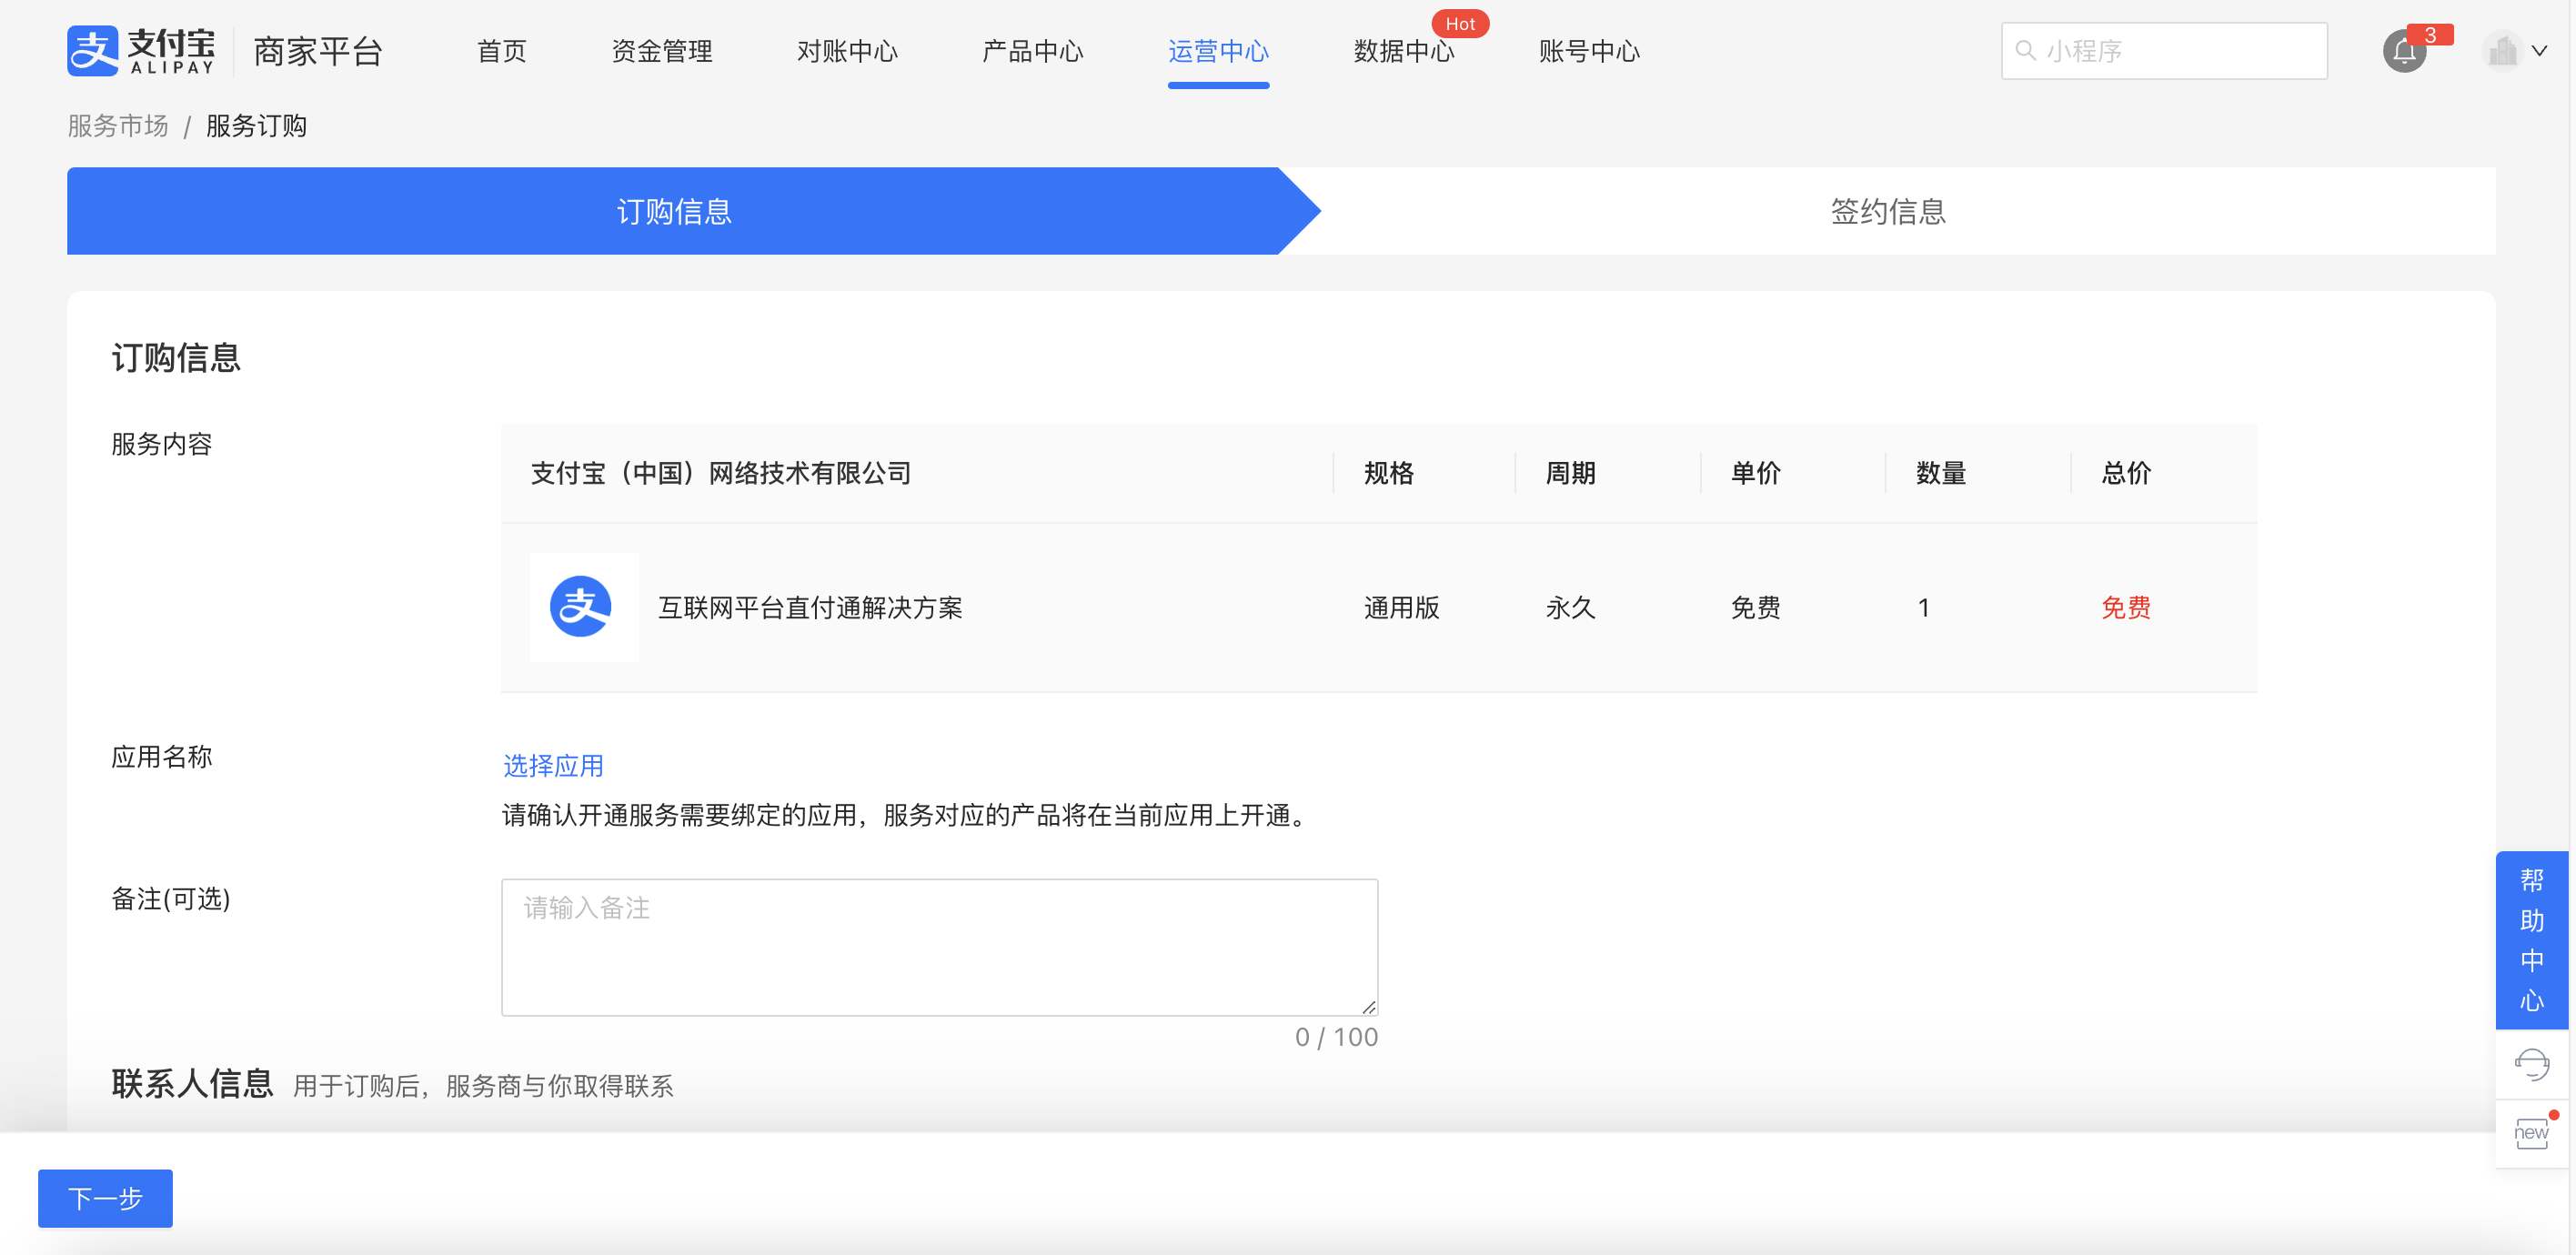Switch to the 签约信息 step tab

(x=1887, y=211)
